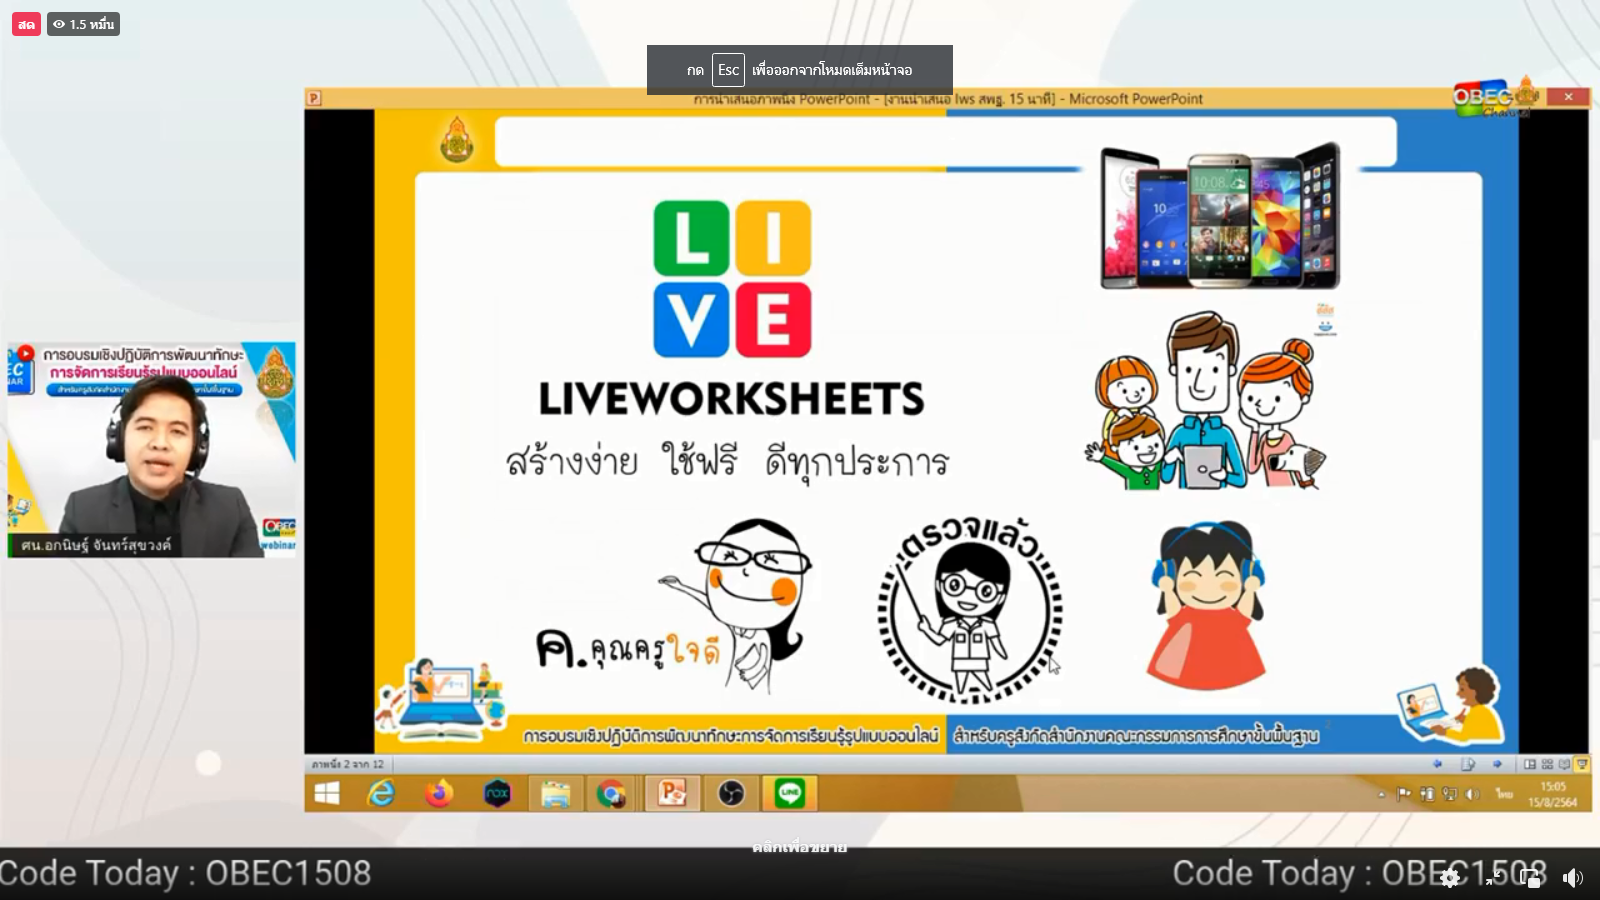
Task: Click the viewer count eye badge
Action: 84,24
